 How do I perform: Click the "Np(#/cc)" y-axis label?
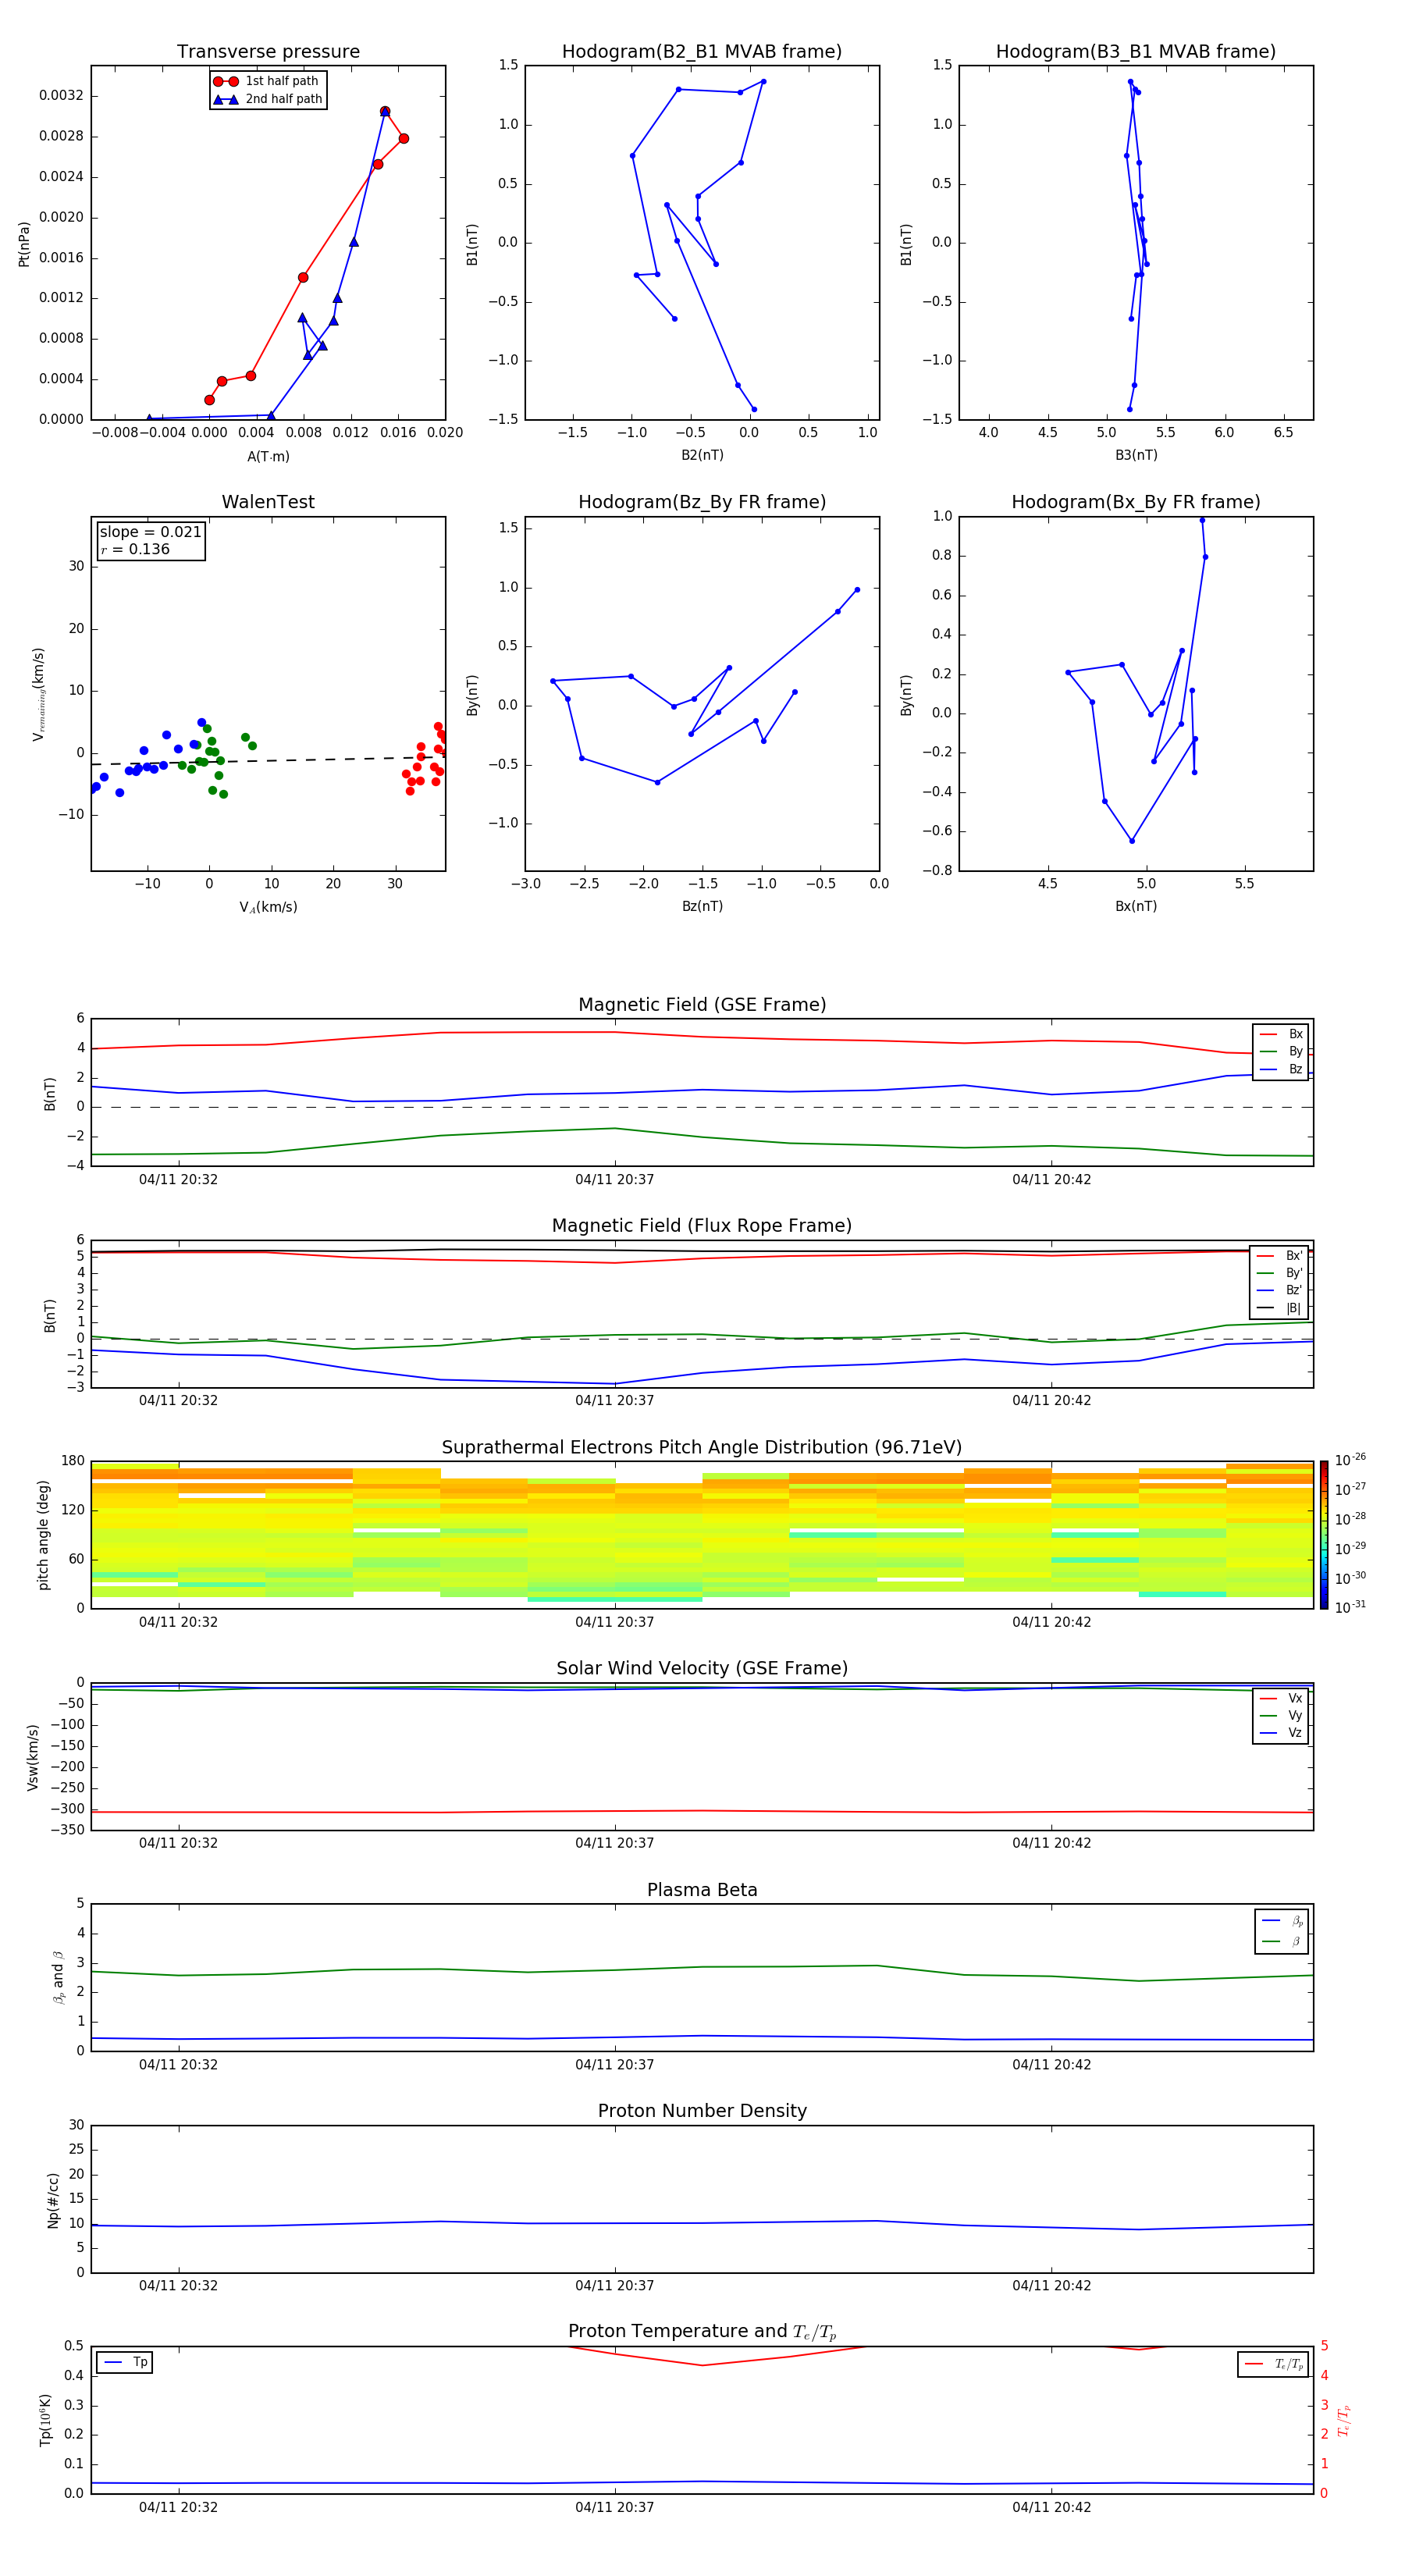click(53, 2200)
